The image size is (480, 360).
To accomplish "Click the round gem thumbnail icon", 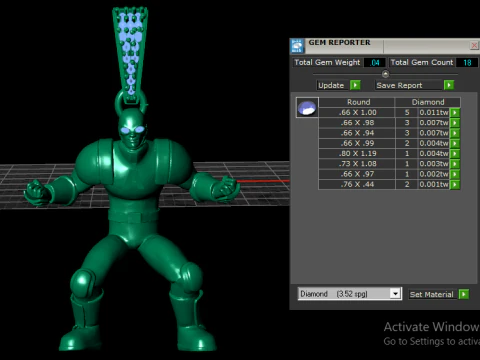I will pos(307,108).
